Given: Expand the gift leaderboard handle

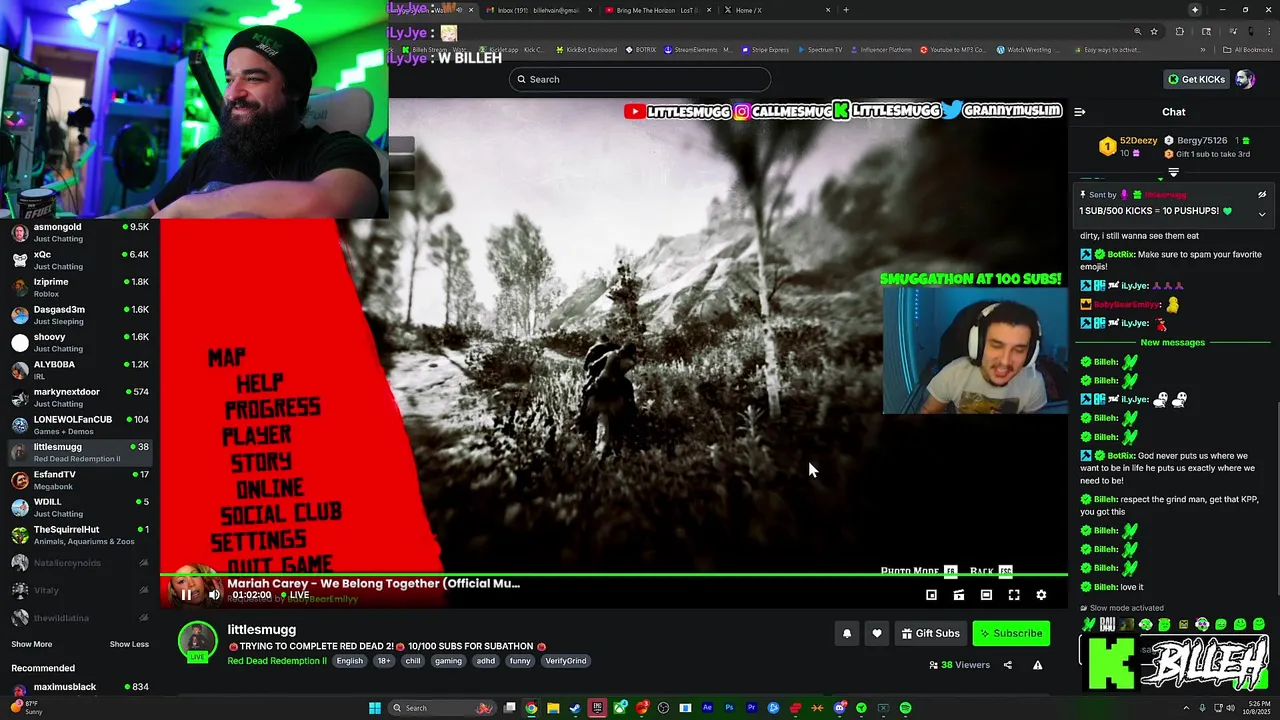Looking at the screenshot, I should tap(1174, 173).
